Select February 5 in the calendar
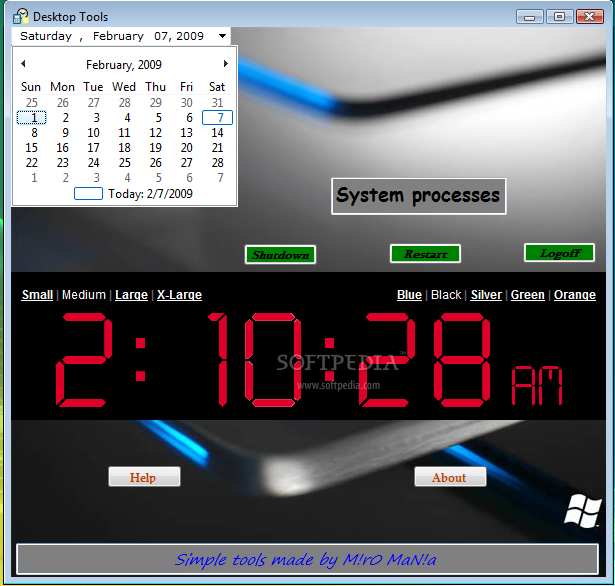This screenshot has width=615, height=586. (158, 118)
